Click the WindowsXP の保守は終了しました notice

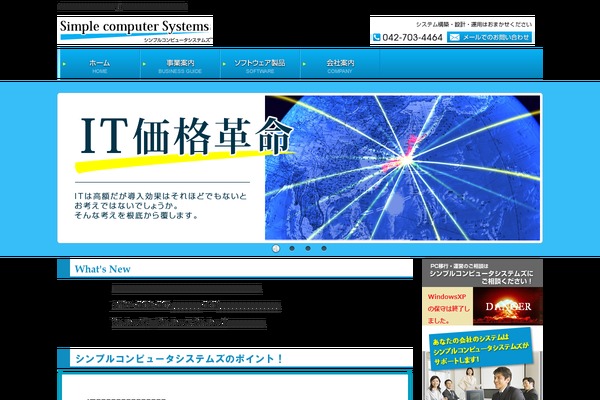(x=447, y=307)
